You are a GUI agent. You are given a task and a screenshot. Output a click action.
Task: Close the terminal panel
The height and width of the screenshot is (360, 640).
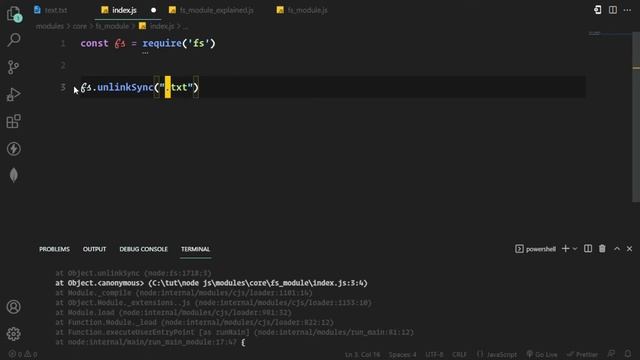coord(629,249)
